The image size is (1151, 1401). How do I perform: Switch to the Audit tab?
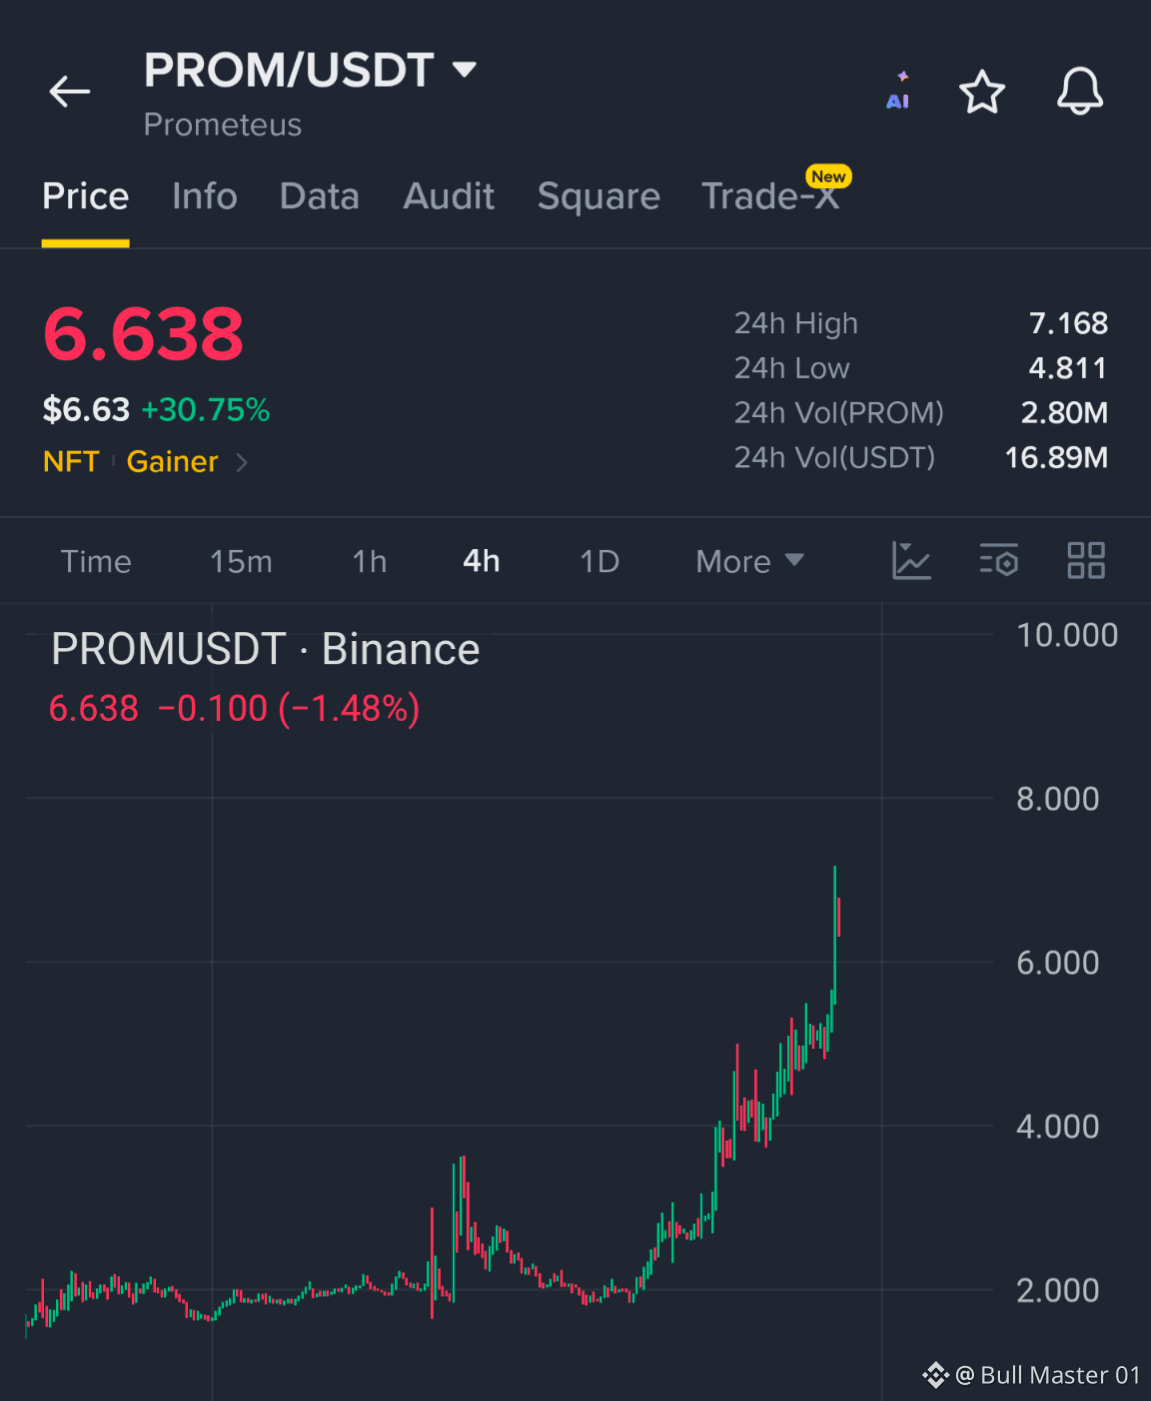(x=449, y=196)
